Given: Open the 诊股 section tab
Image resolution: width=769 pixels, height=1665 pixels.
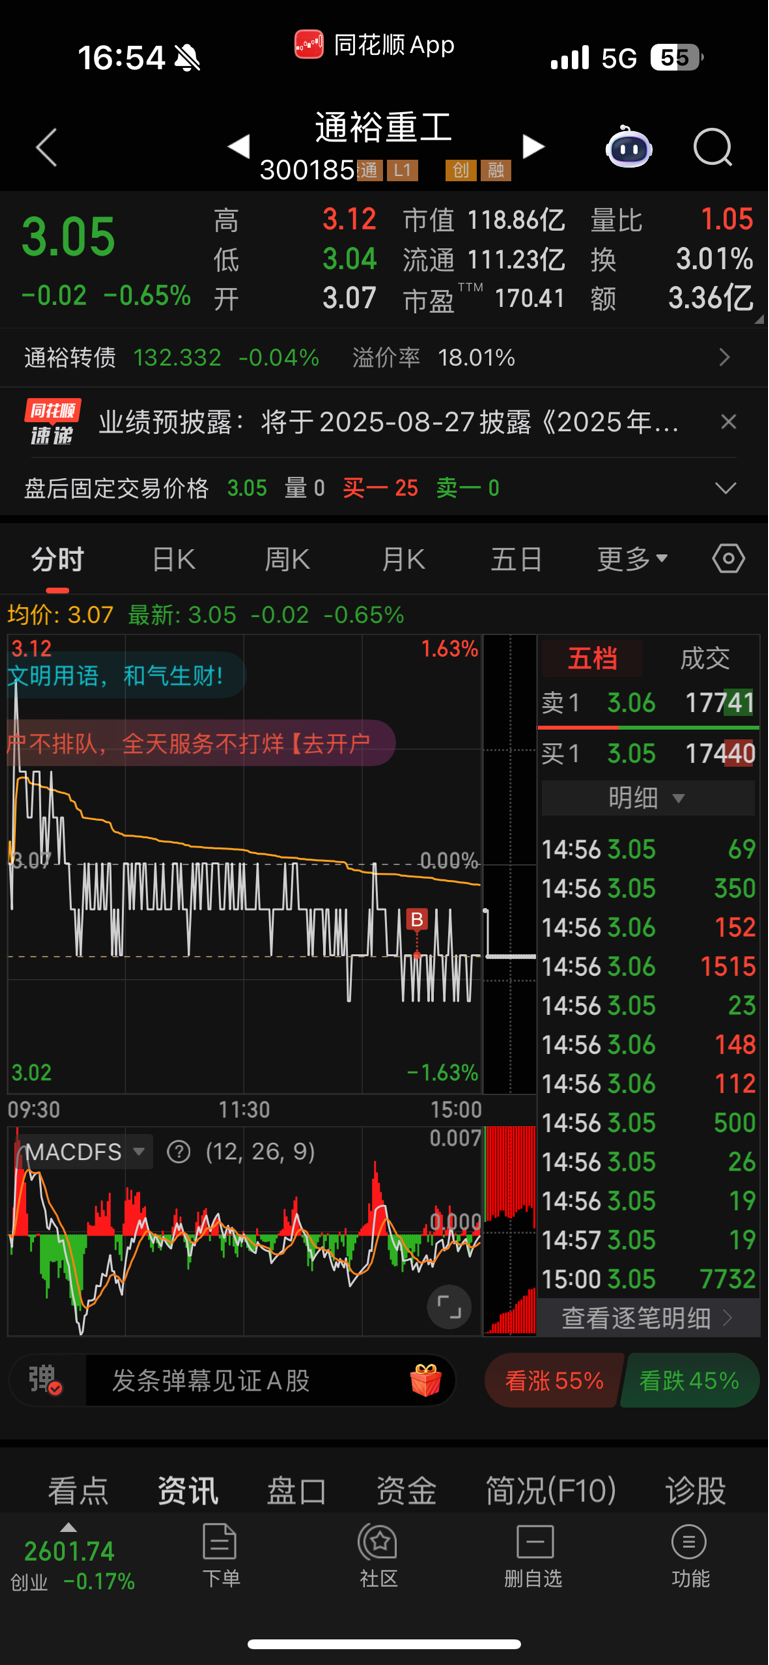Looking at the screenshot, I should pyautogui.click(x=696, y=1491).
